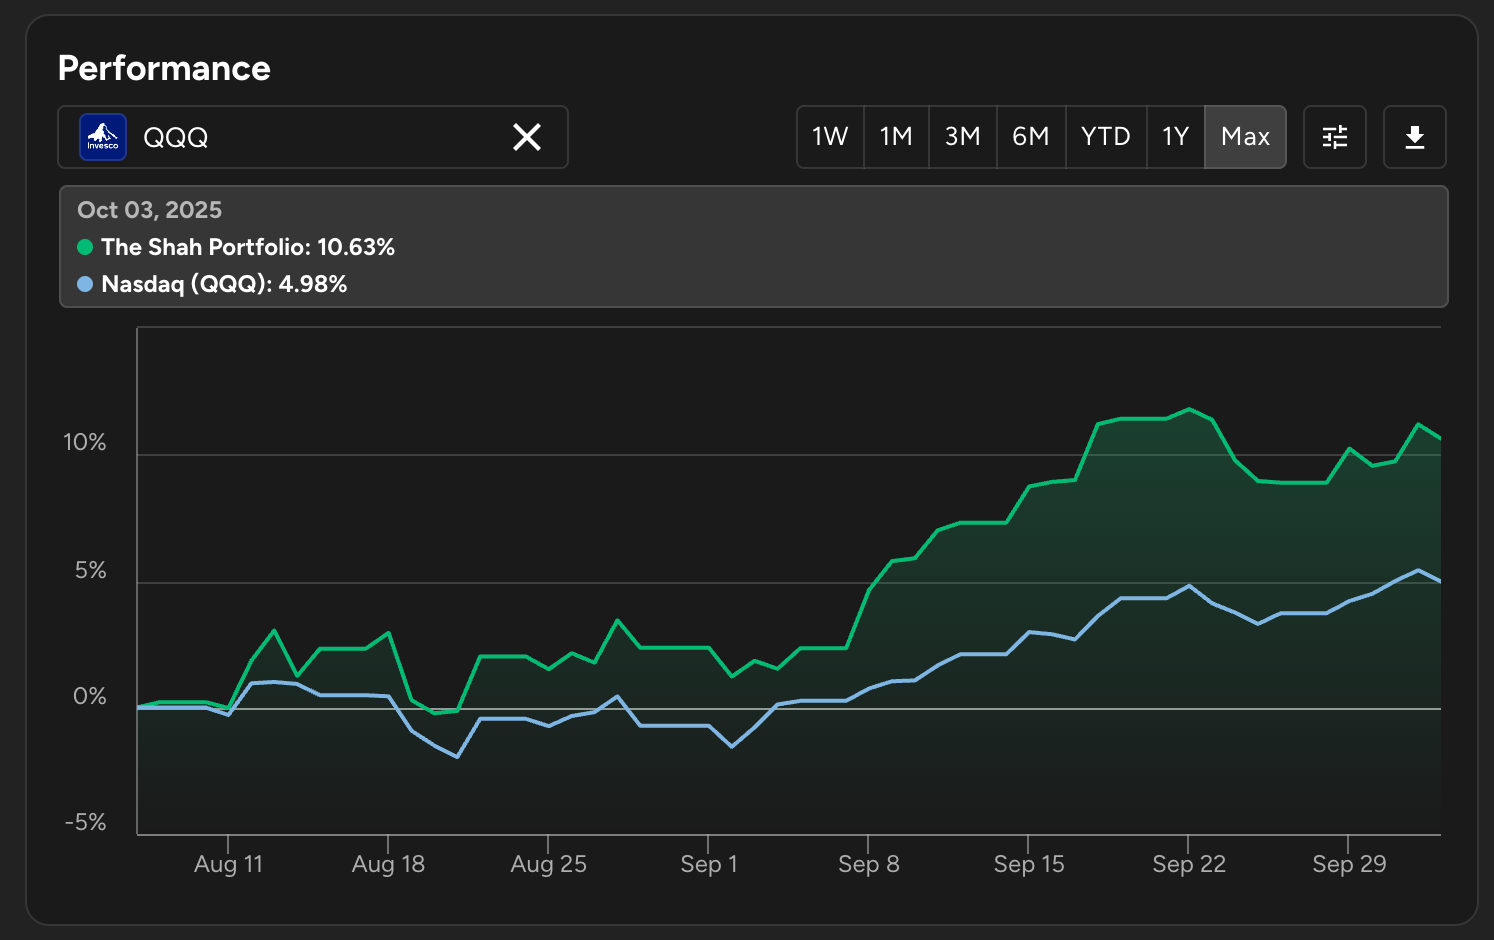Select the Max time range
Screen dimensions: 1494x940
pos(1246,137)
